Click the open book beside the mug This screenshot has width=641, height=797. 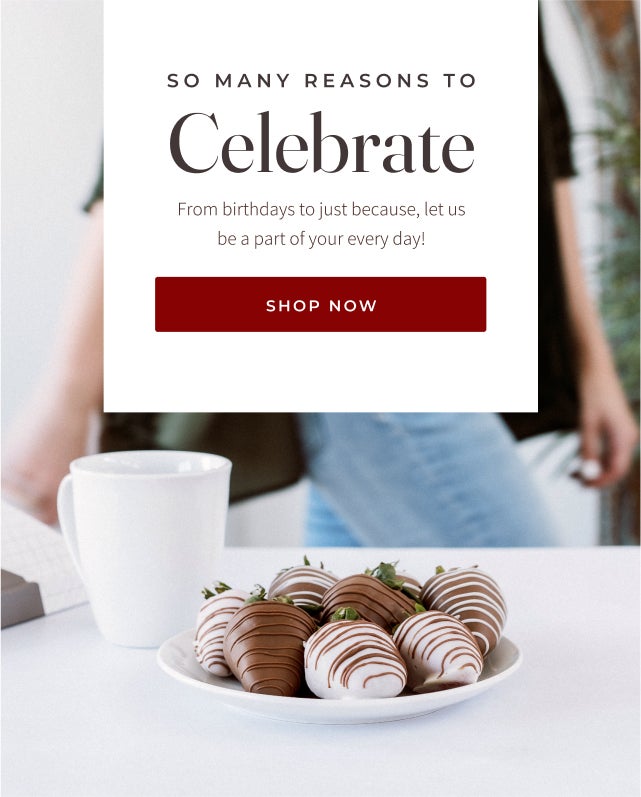point(37,564)
